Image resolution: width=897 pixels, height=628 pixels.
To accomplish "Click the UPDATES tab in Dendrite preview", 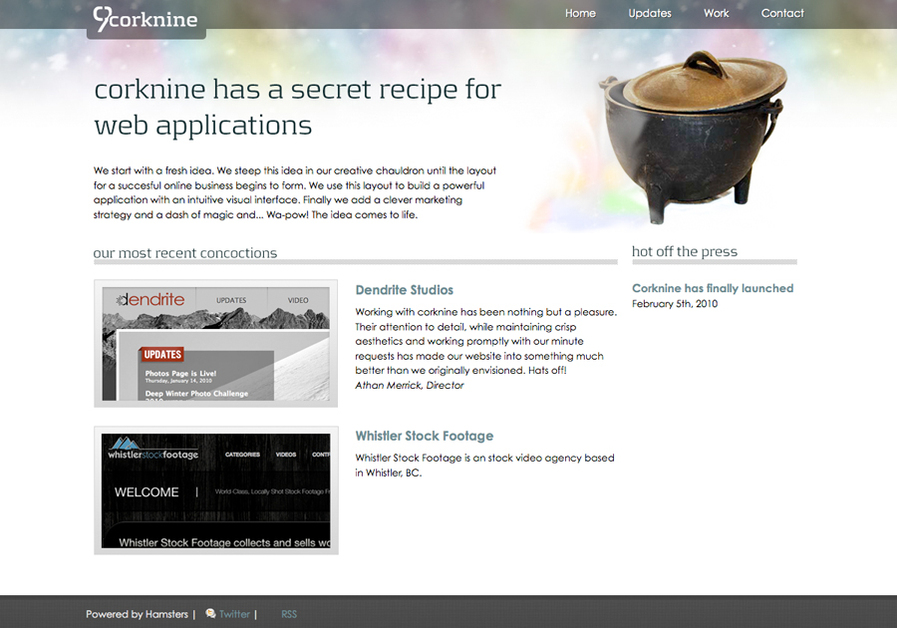I will 230,299.
